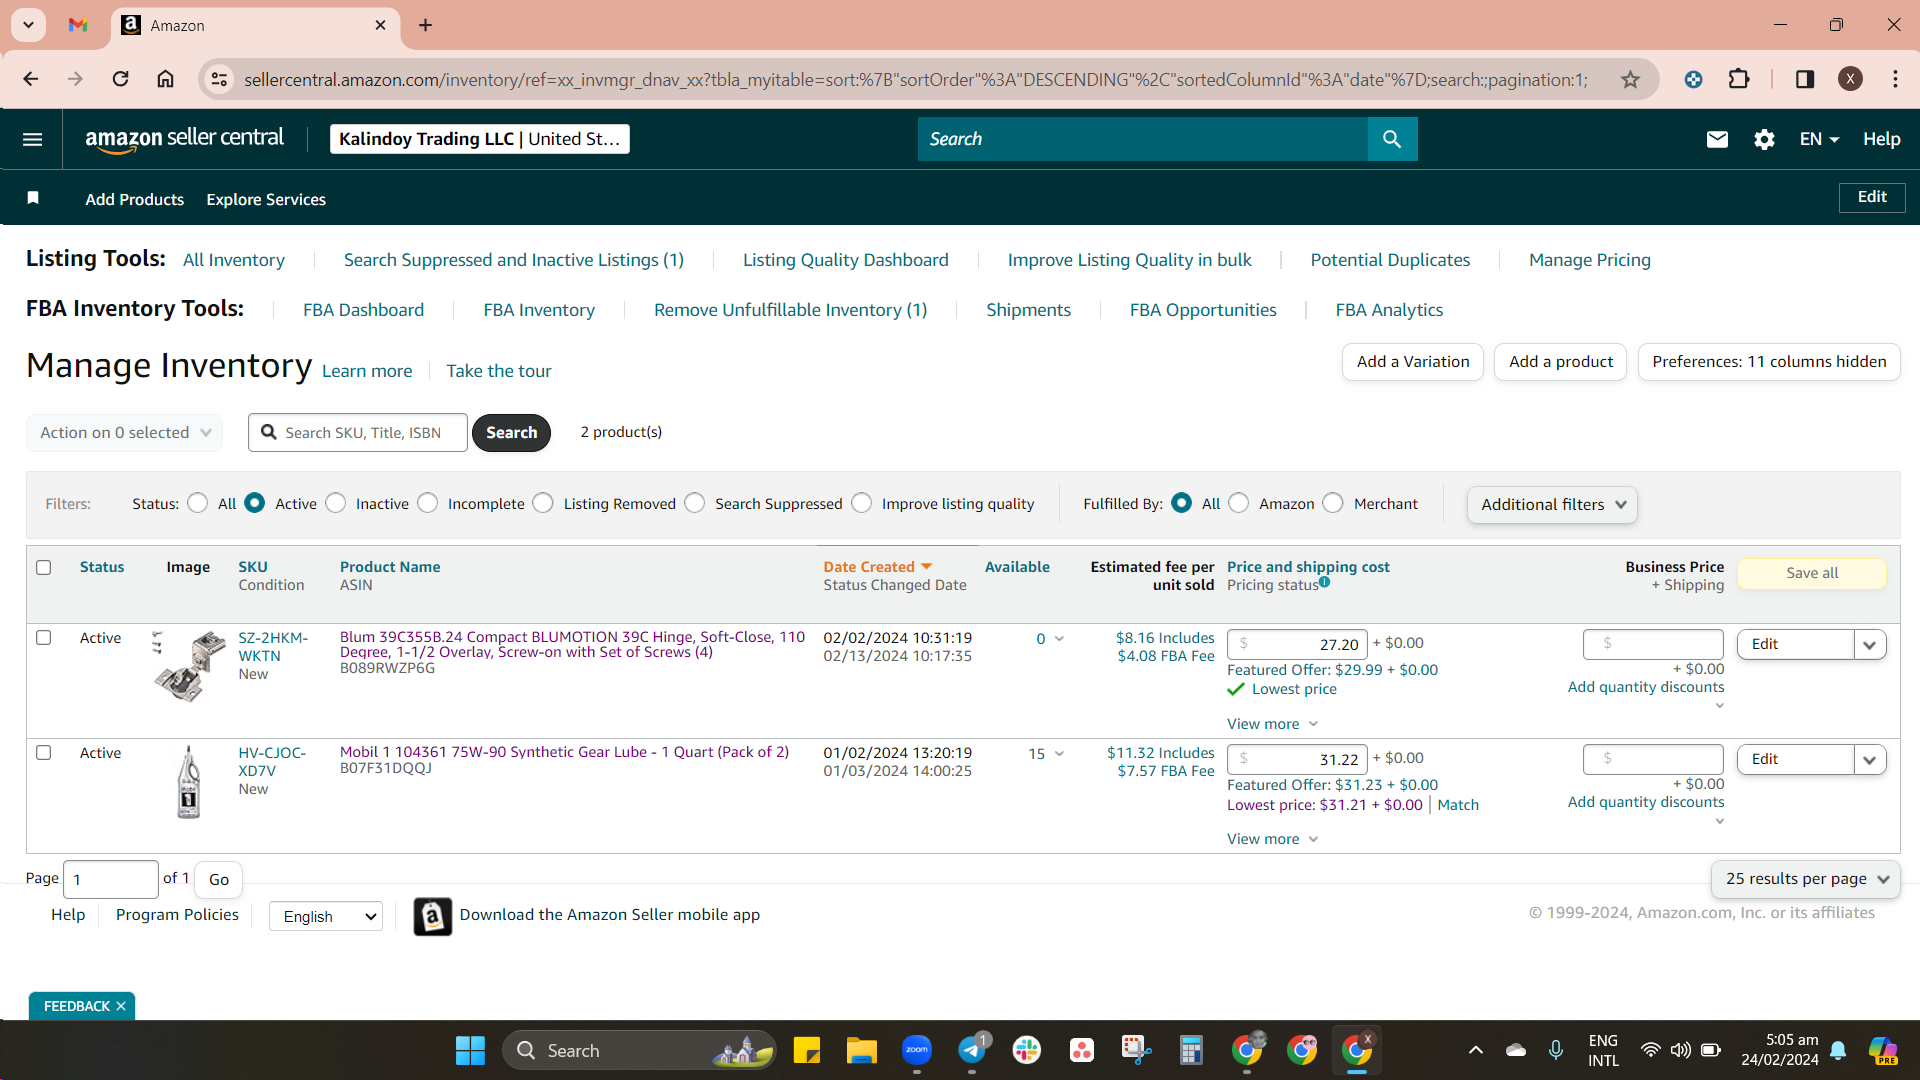The height and width of the screenshot is (1080, 1920).
Task: Open the All Inventory listing tool
Action: click(234, 260)
